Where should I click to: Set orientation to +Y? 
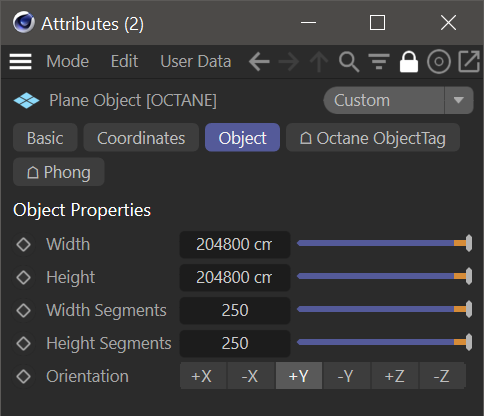(x=299, y=376)
